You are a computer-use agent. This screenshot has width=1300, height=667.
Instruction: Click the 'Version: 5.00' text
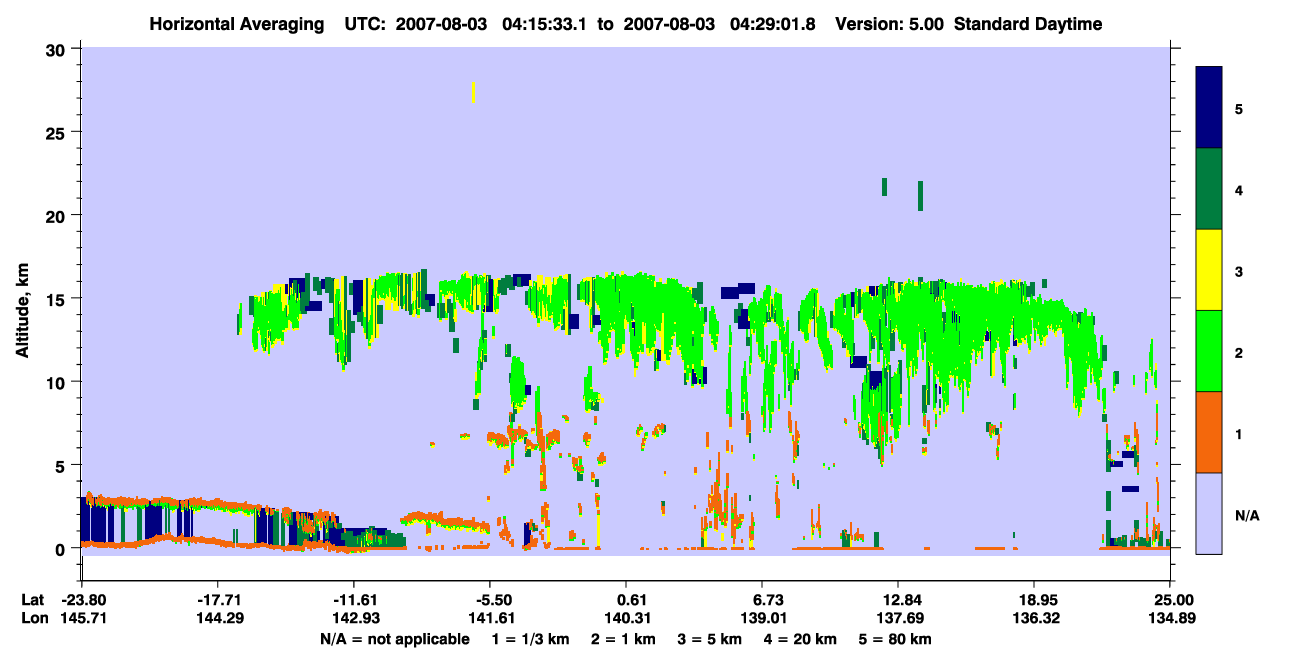[x=890, y=24]
